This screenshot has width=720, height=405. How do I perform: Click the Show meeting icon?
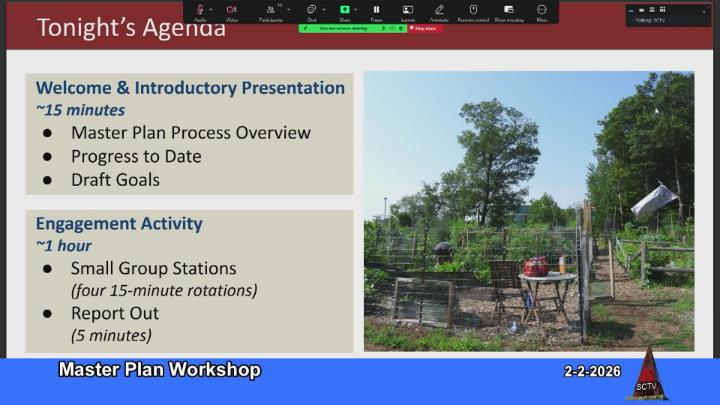pos(508,10)
